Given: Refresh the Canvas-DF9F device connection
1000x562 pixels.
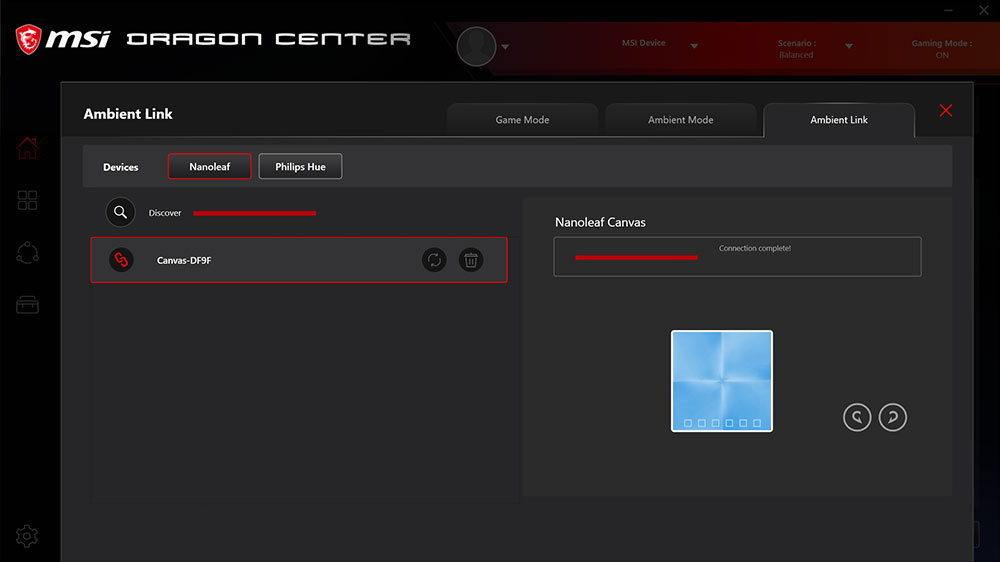Looking at the screenshot, I should [x=434, y=260].
